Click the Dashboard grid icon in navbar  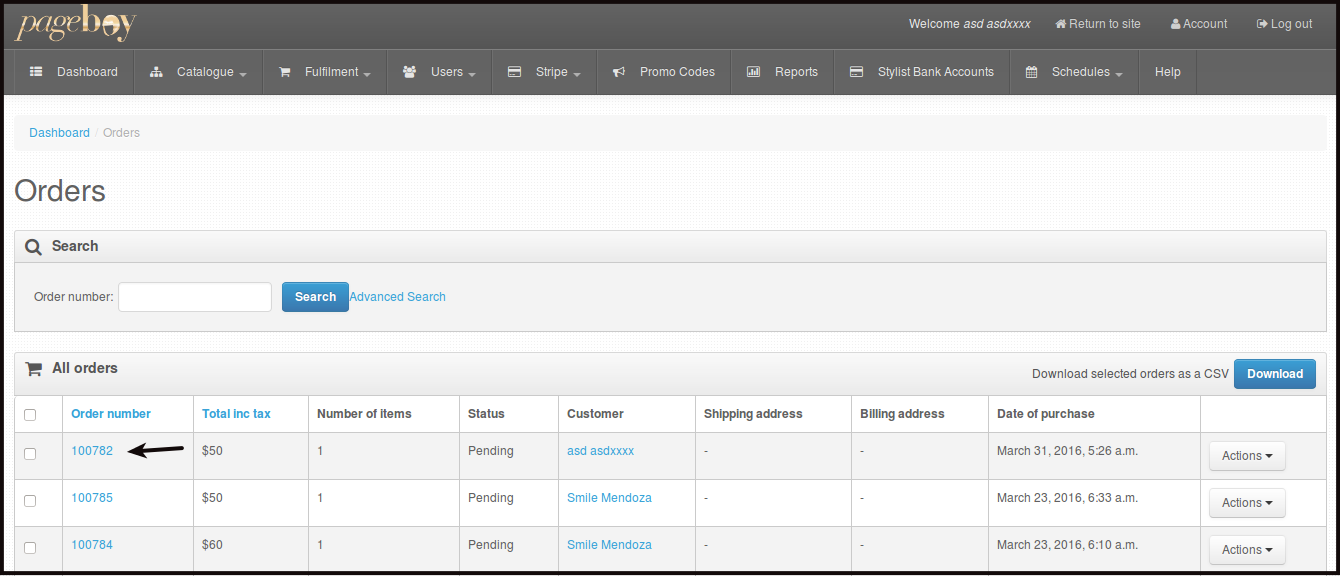[36, 72]
